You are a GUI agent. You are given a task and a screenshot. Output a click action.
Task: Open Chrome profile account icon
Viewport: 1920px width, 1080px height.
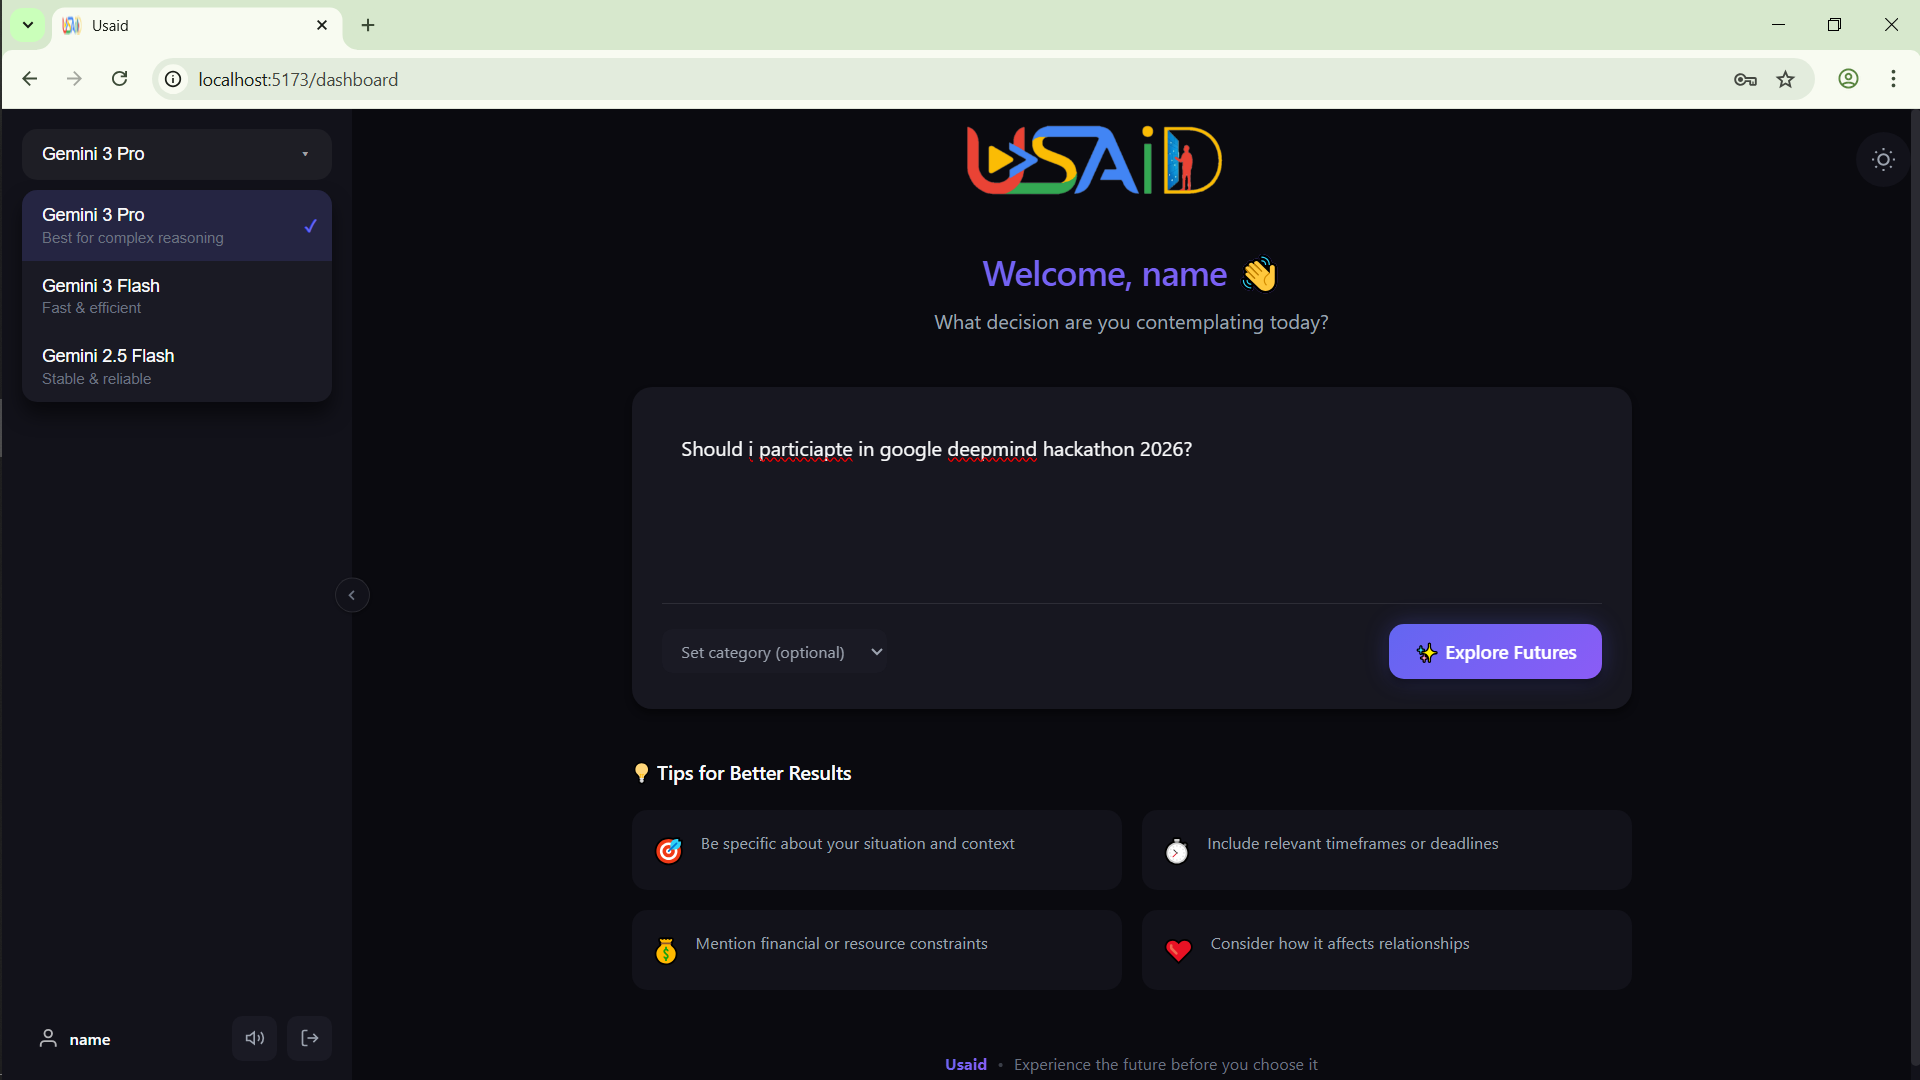coord(1848,79)
